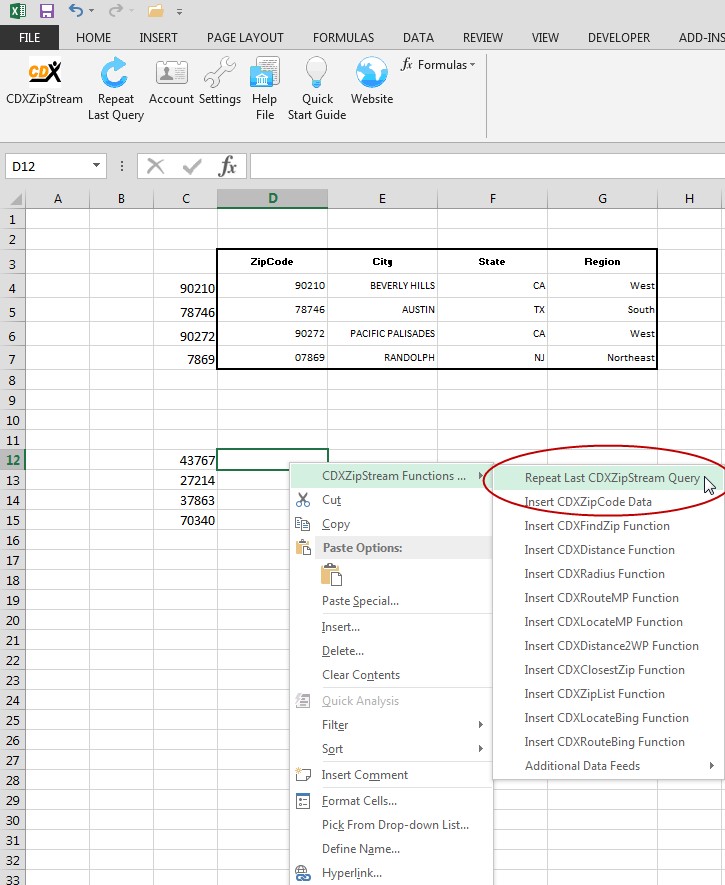The height and width of the screenshot is (885, 725).
Task: Click the Enter checkmark in formula bar
Action: coord(192,167)
